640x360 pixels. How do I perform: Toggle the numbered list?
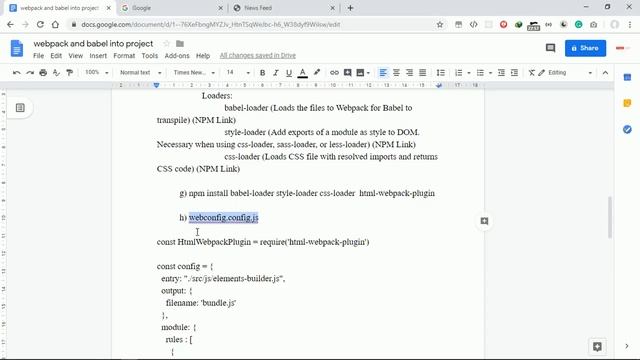point(458,73)
